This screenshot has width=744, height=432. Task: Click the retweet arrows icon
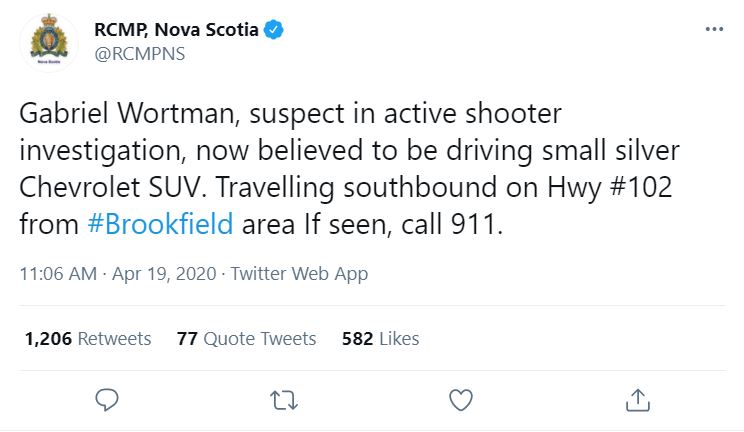click(x=284, y=400)
